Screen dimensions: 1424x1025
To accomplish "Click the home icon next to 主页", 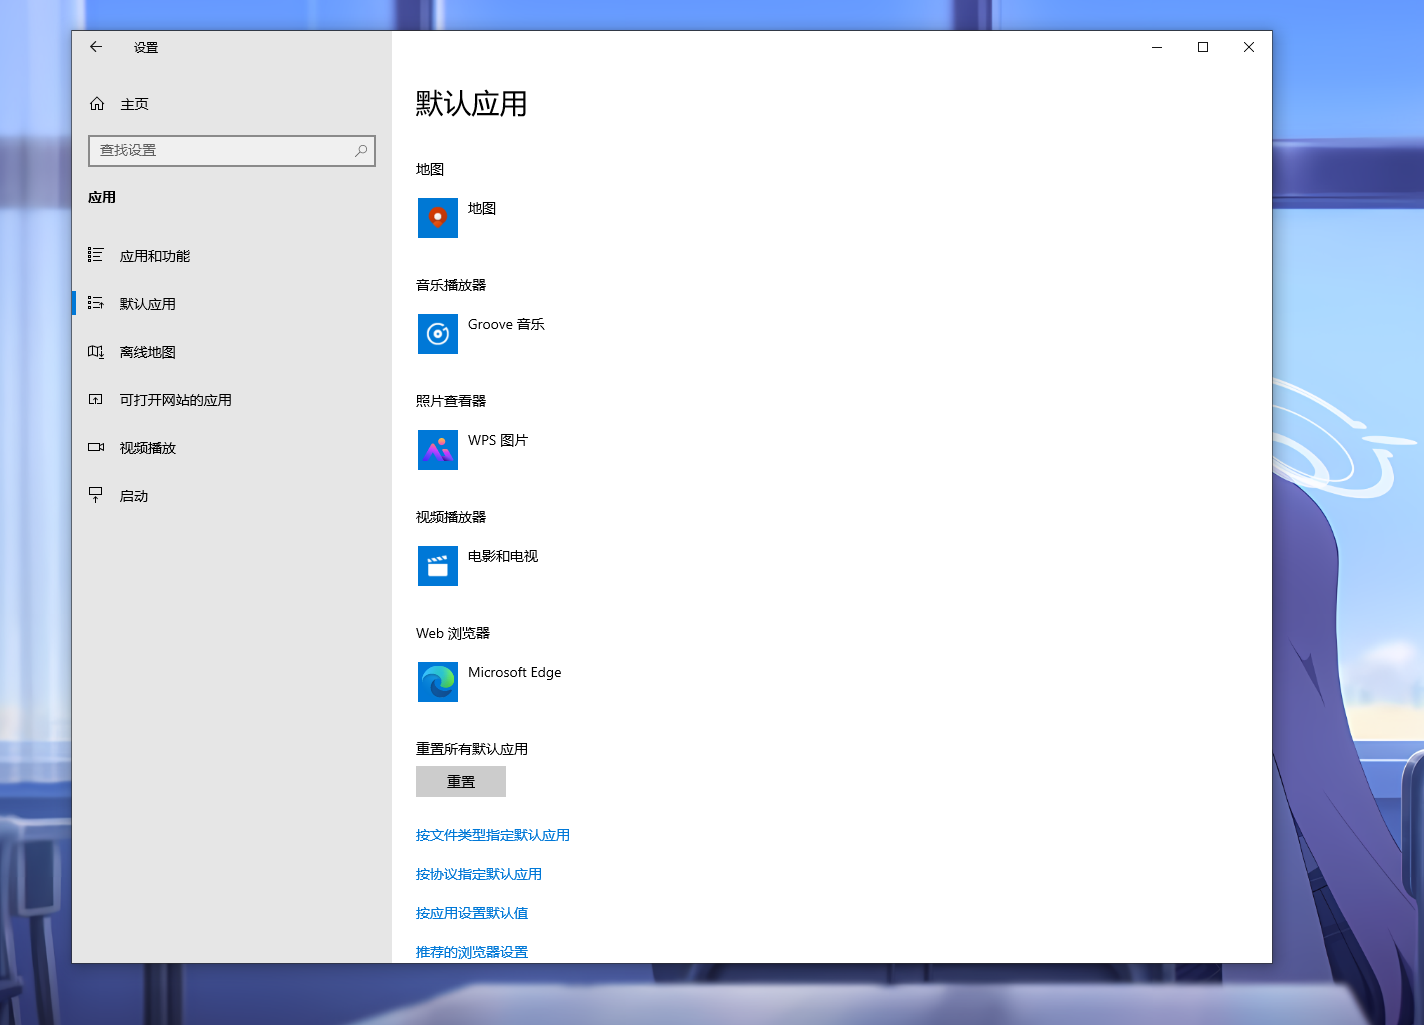I will [x=97, y=104].
